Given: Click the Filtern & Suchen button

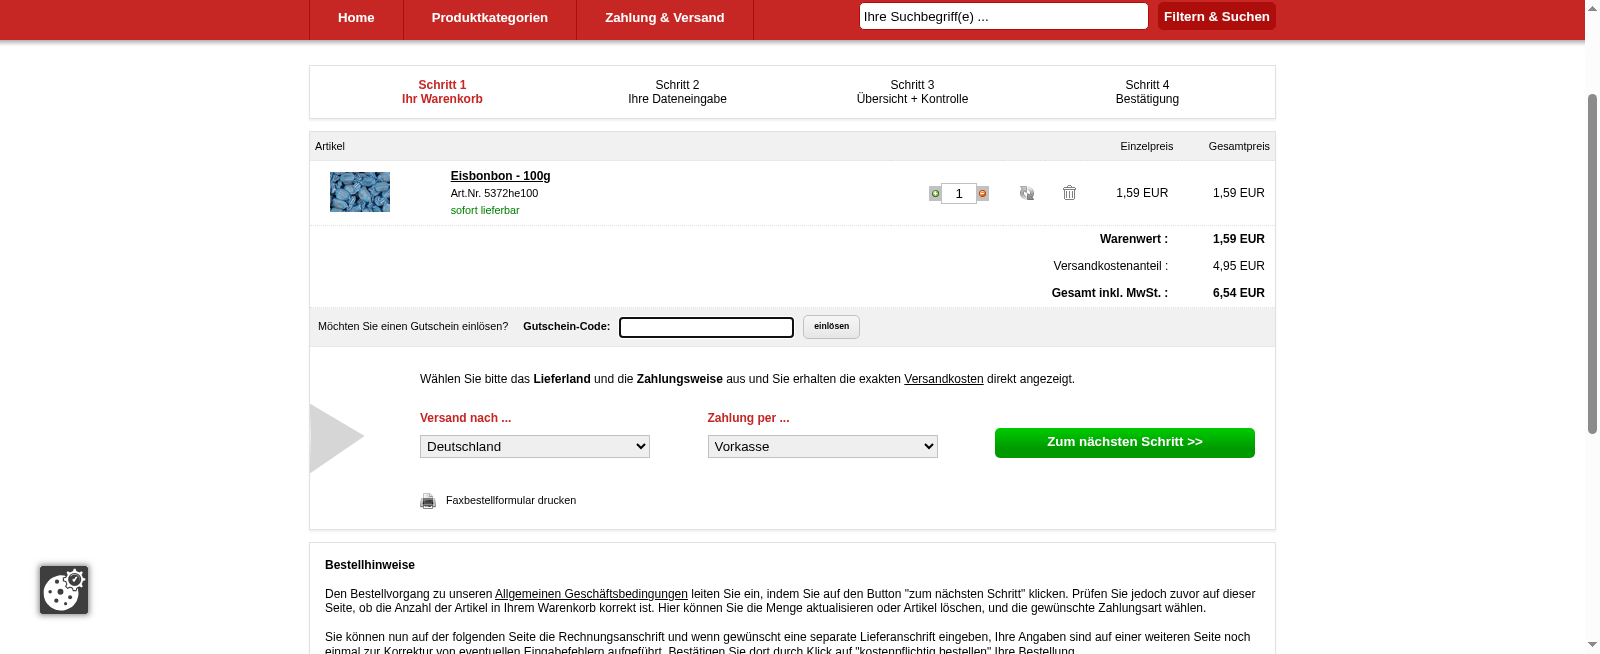Looking at the screenshot, I should point(1217,16).
